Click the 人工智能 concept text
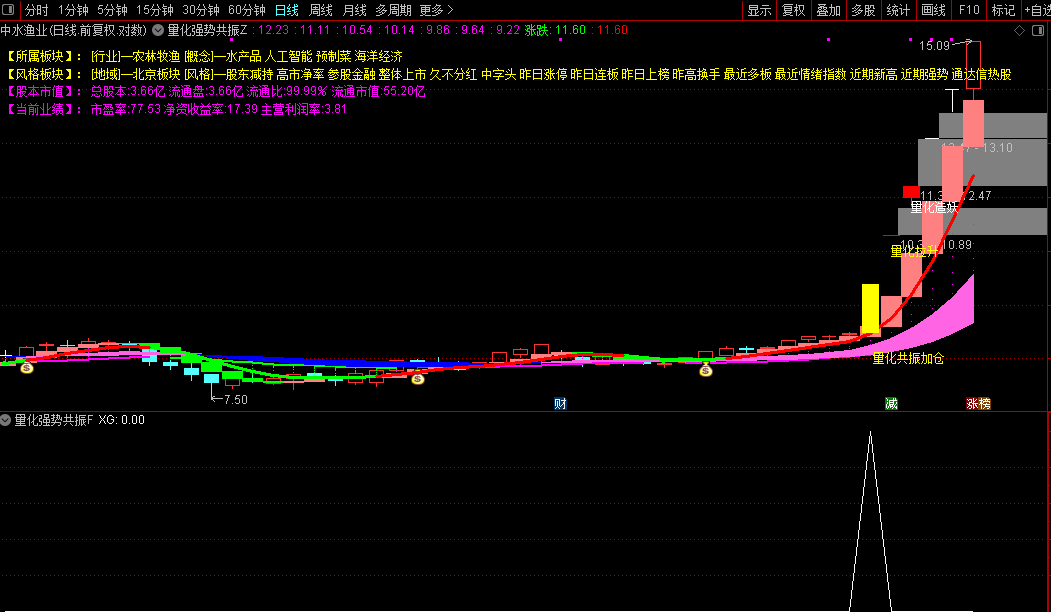1051x612 pixels. coord(289,57)
